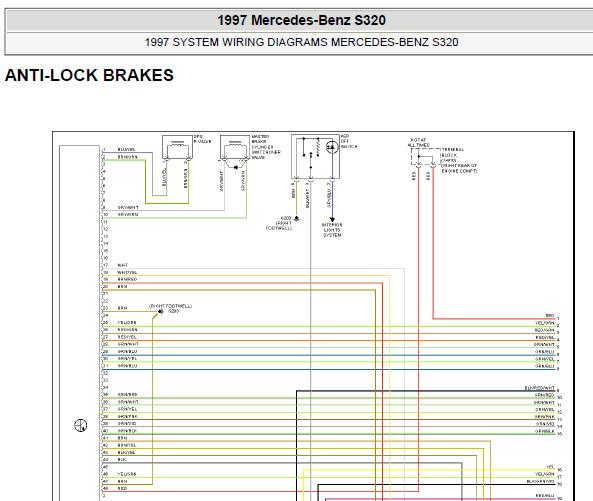Click the right footwell ground symbol under ASR switch
This screenshot has height=501, width=593.
point(296,219)
